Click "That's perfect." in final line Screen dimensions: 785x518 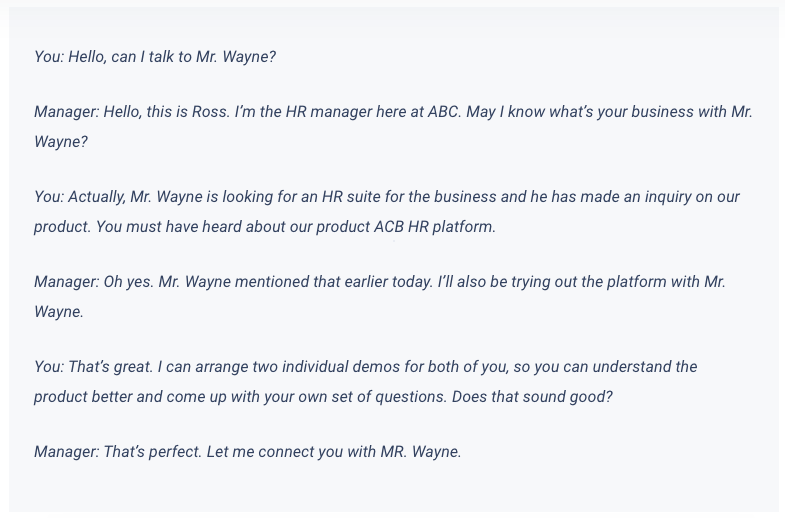pos(153,452)
